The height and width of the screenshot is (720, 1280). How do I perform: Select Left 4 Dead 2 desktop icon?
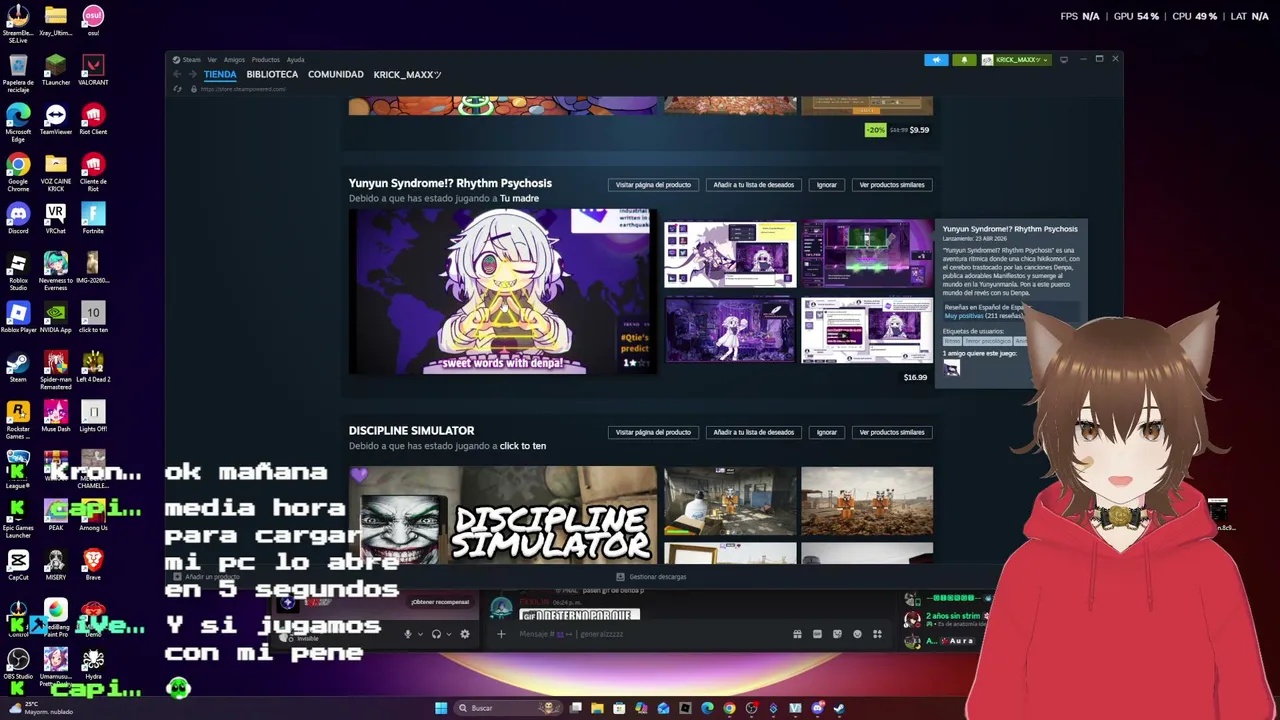(x=93, y=367)
